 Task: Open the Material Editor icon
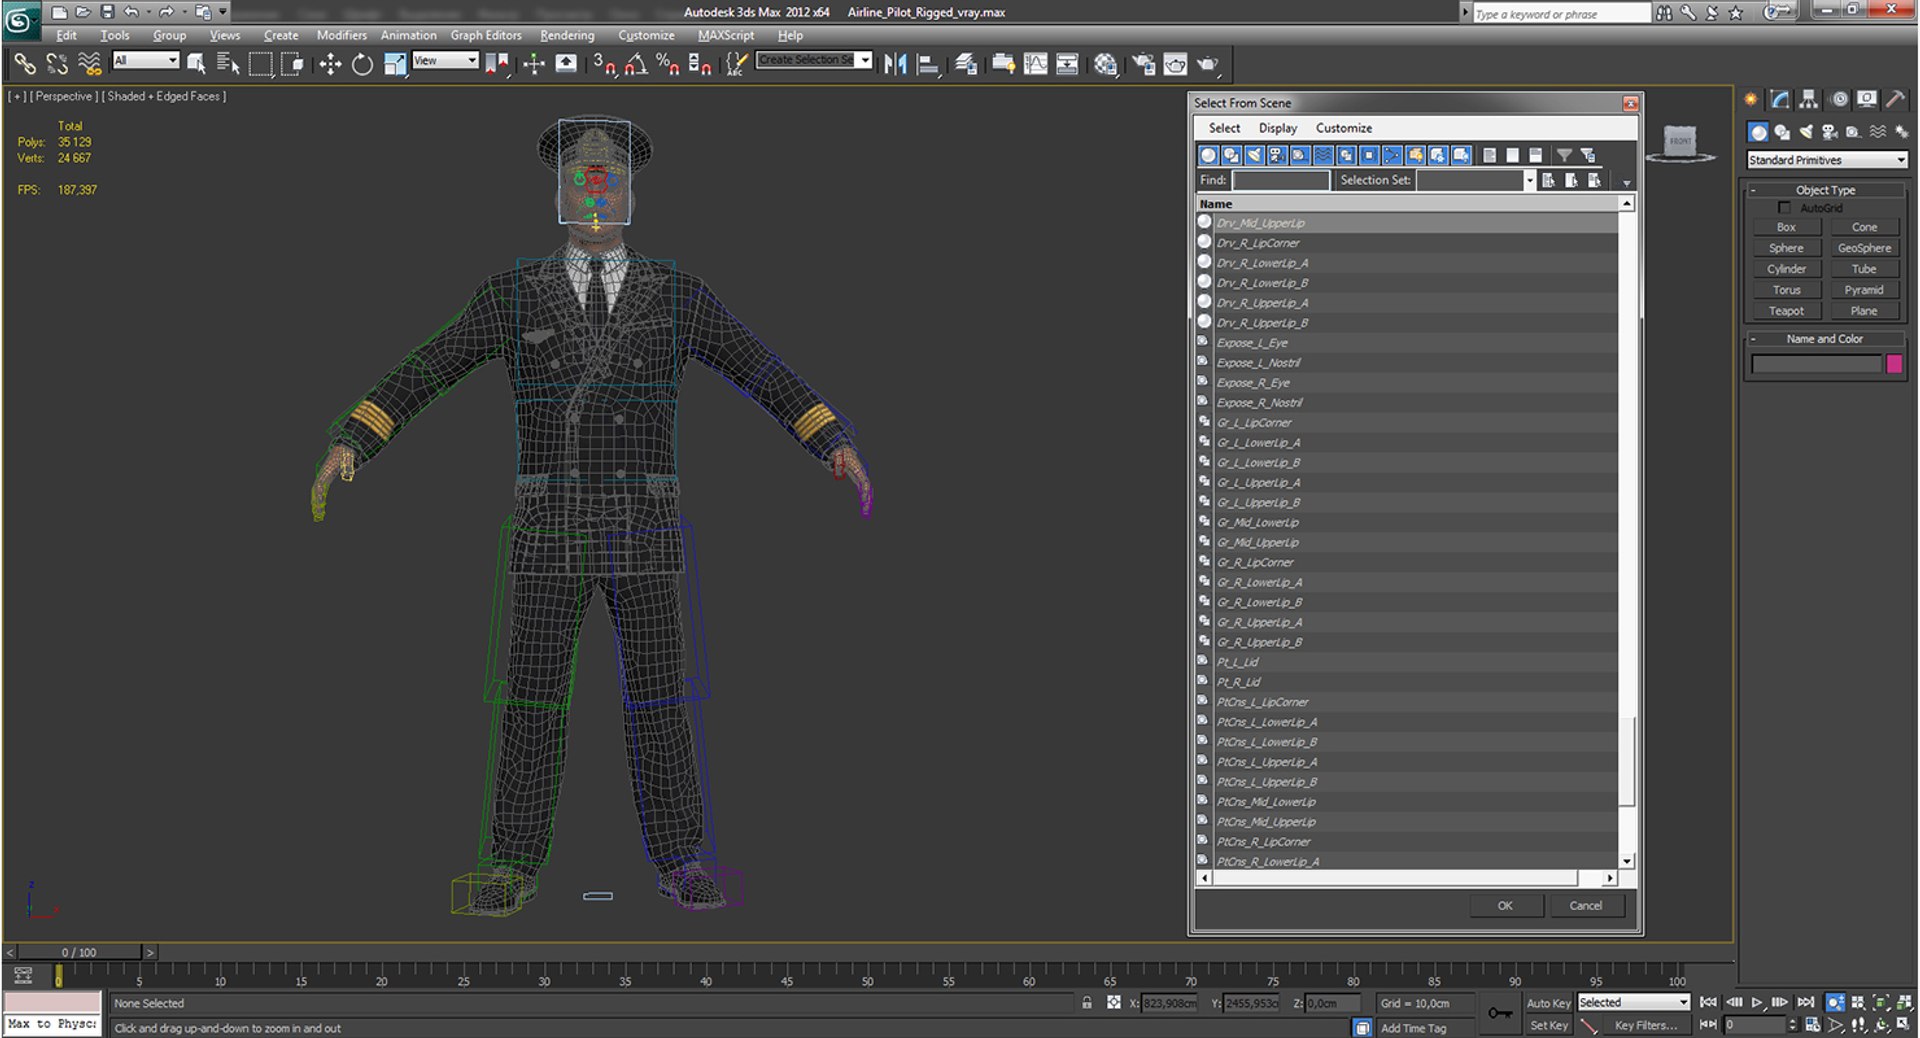click(1105, 64)
